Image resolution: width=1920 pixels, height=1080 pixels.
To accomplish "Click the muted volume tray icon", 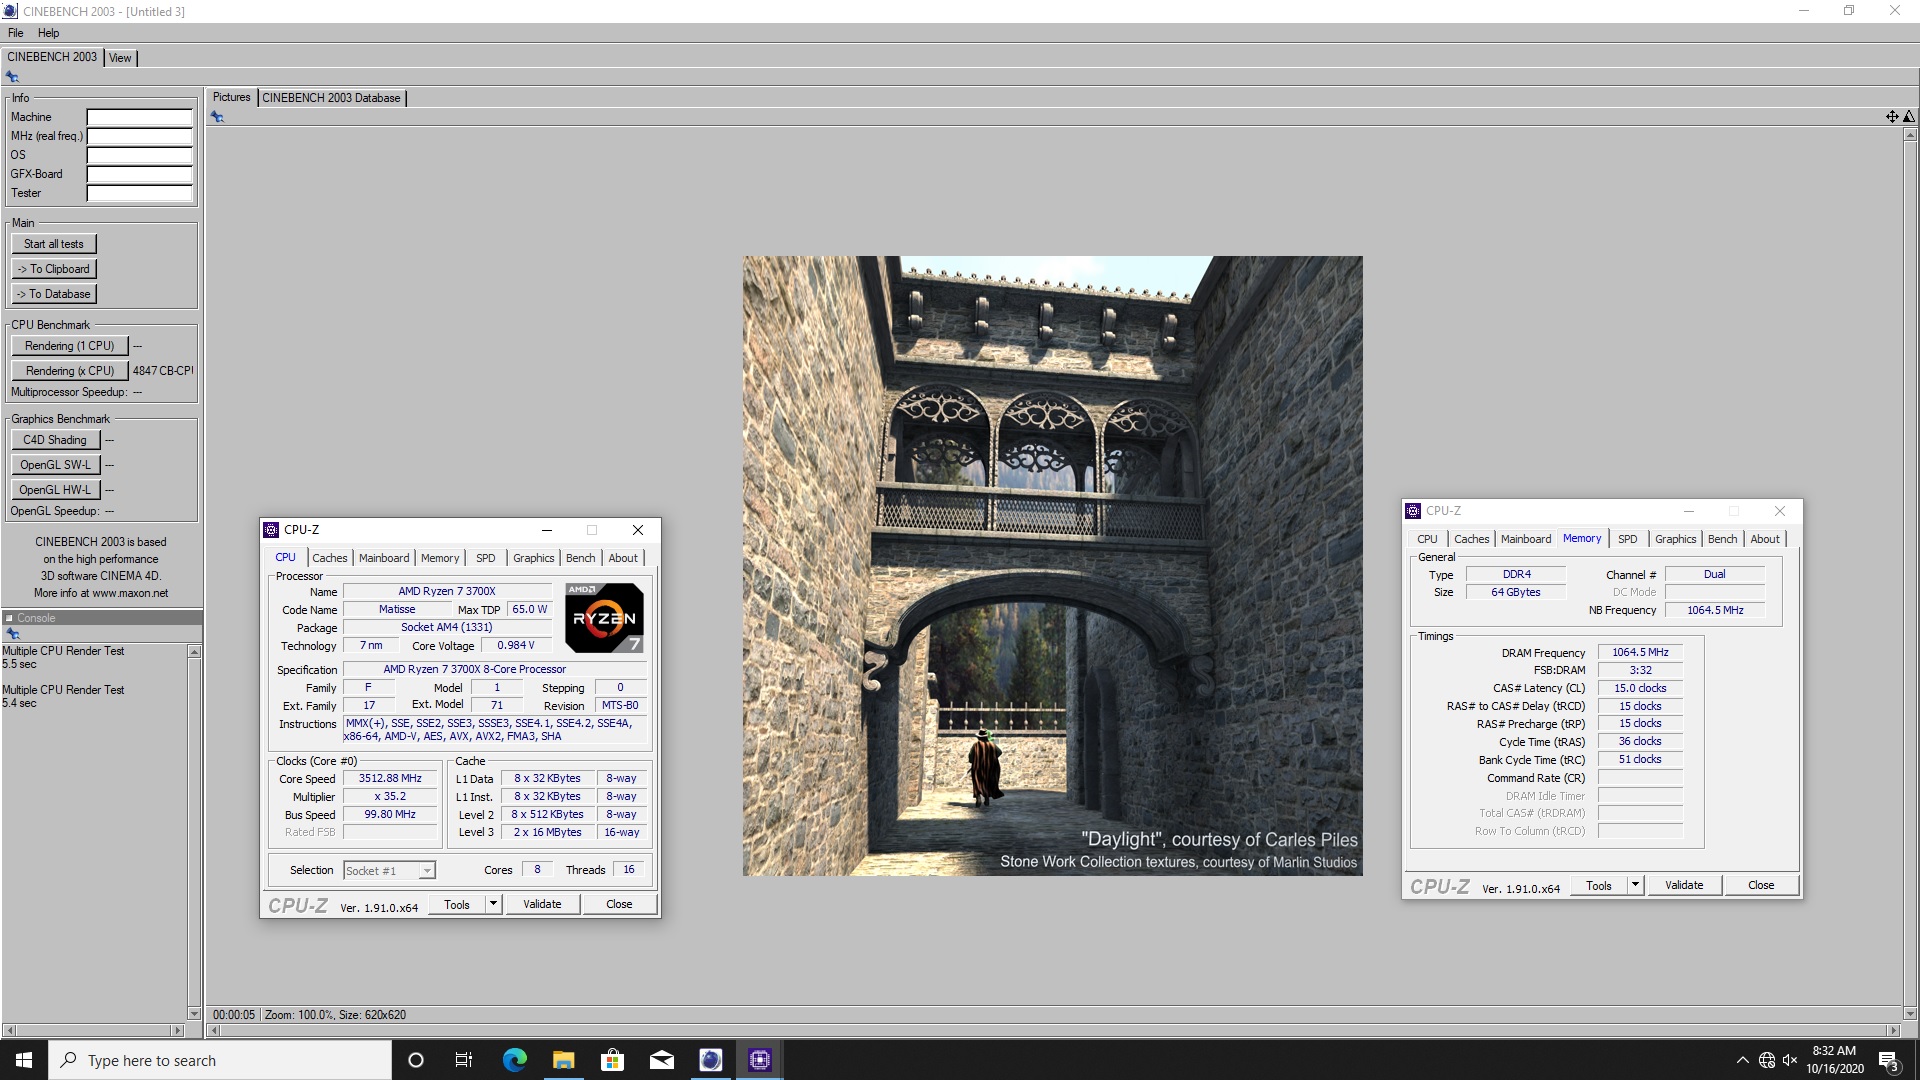I will pyautogui.click(x=1790, y=1060).
